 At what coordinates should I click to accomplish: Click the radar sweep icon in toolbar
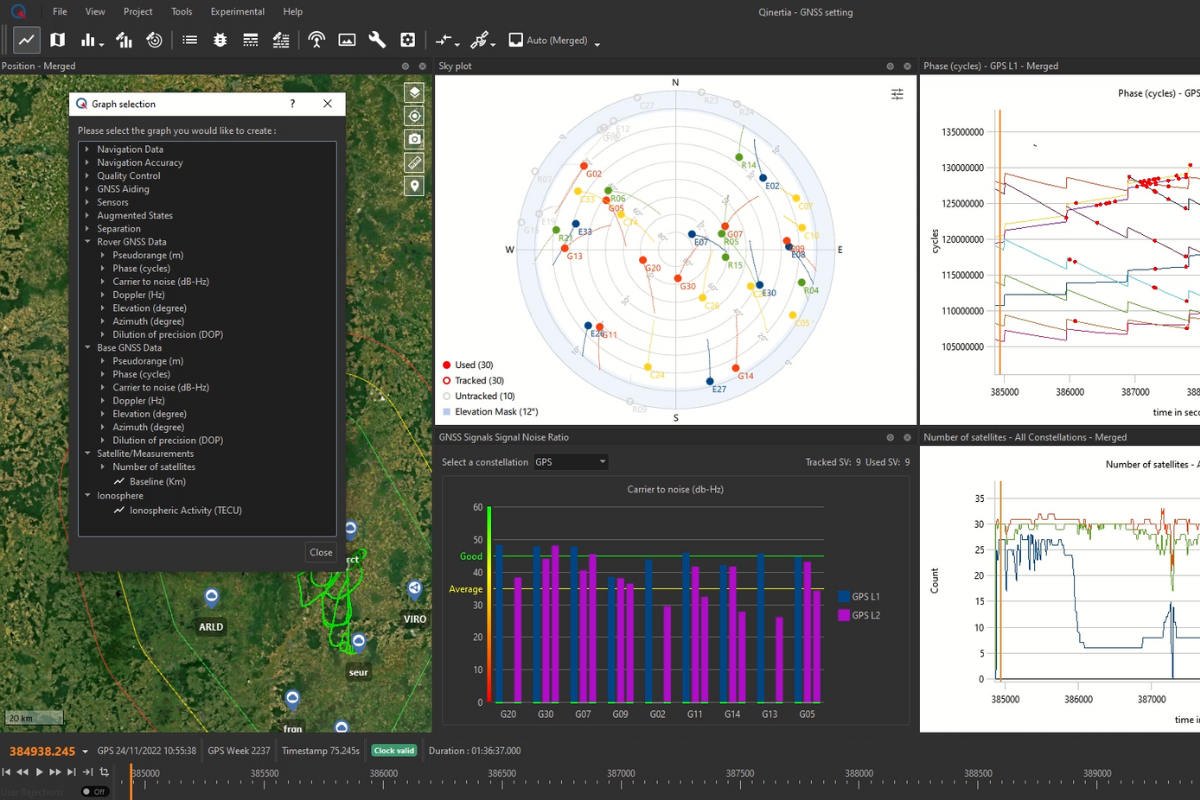[154, 40]
